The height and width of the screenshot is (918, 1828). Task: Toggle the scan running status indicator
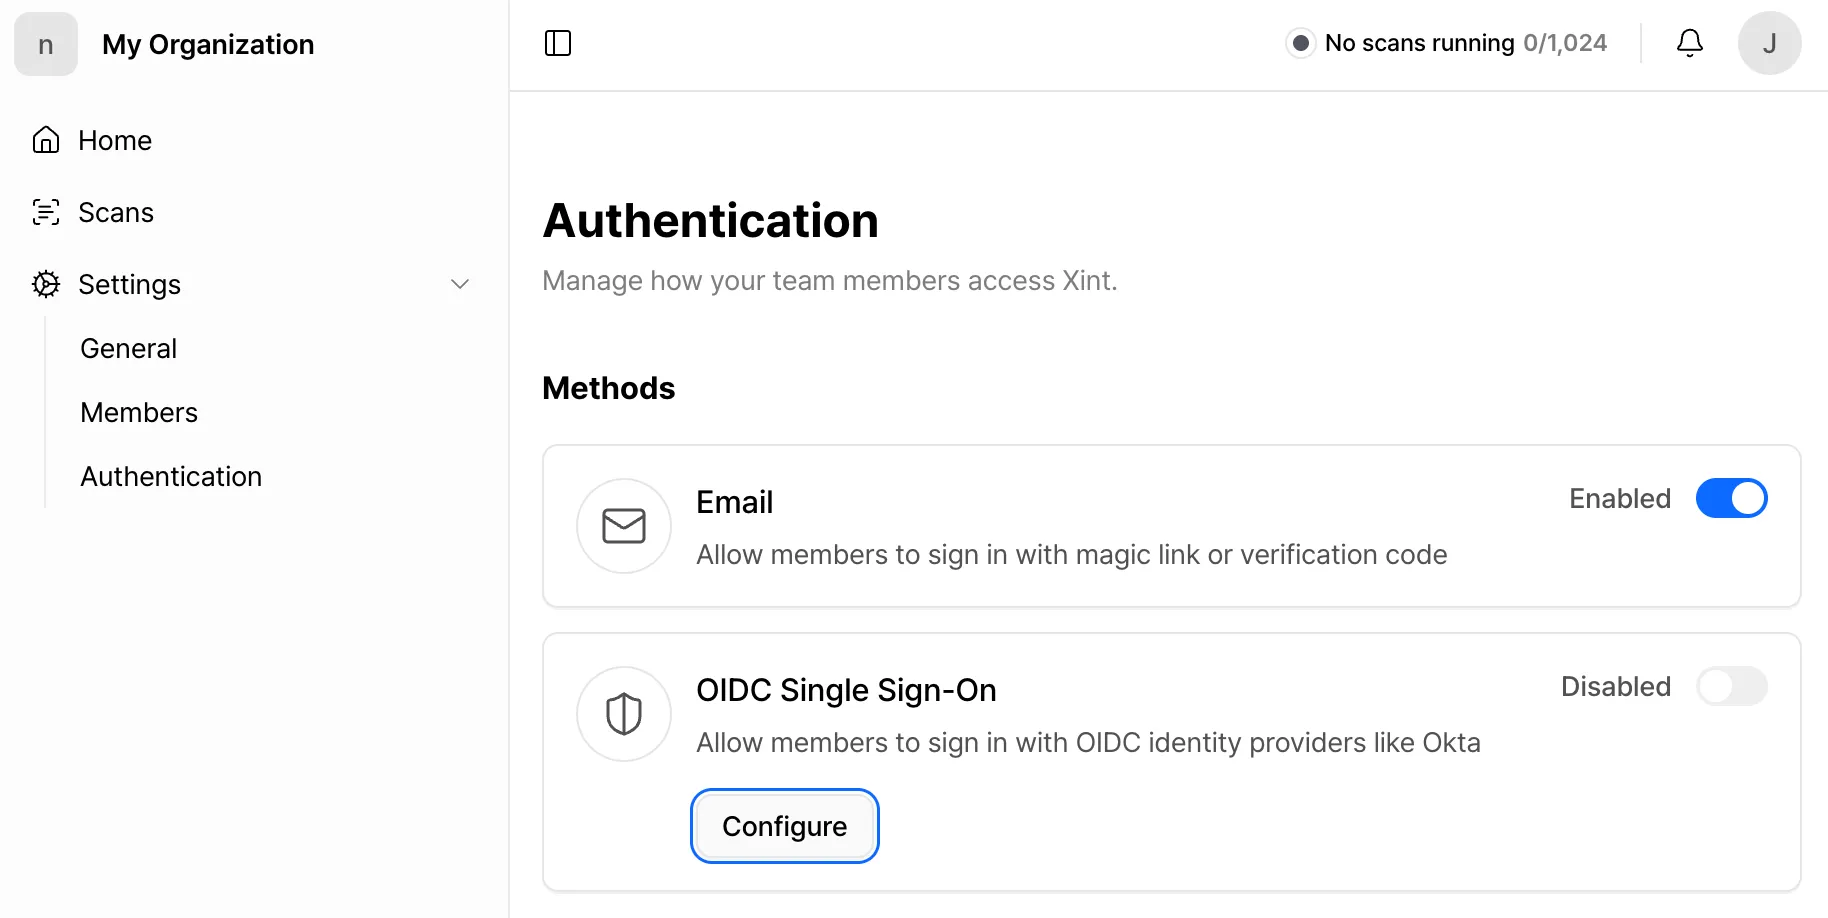click(x=1300, y=42)
